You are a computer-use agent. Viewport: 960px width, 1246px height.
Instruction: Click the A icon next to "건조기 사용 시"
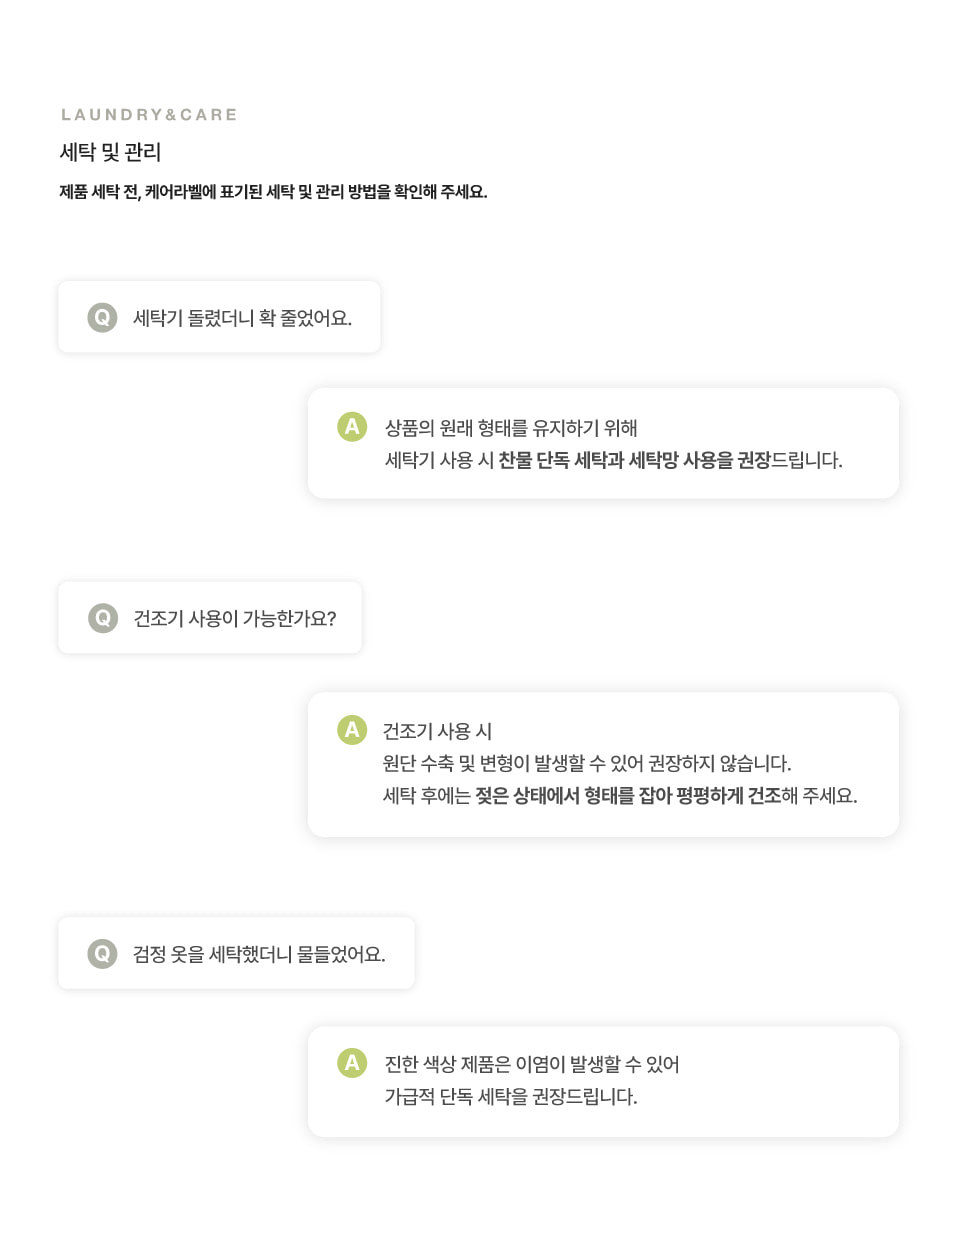pyautogui.click(x=352, y=730)
